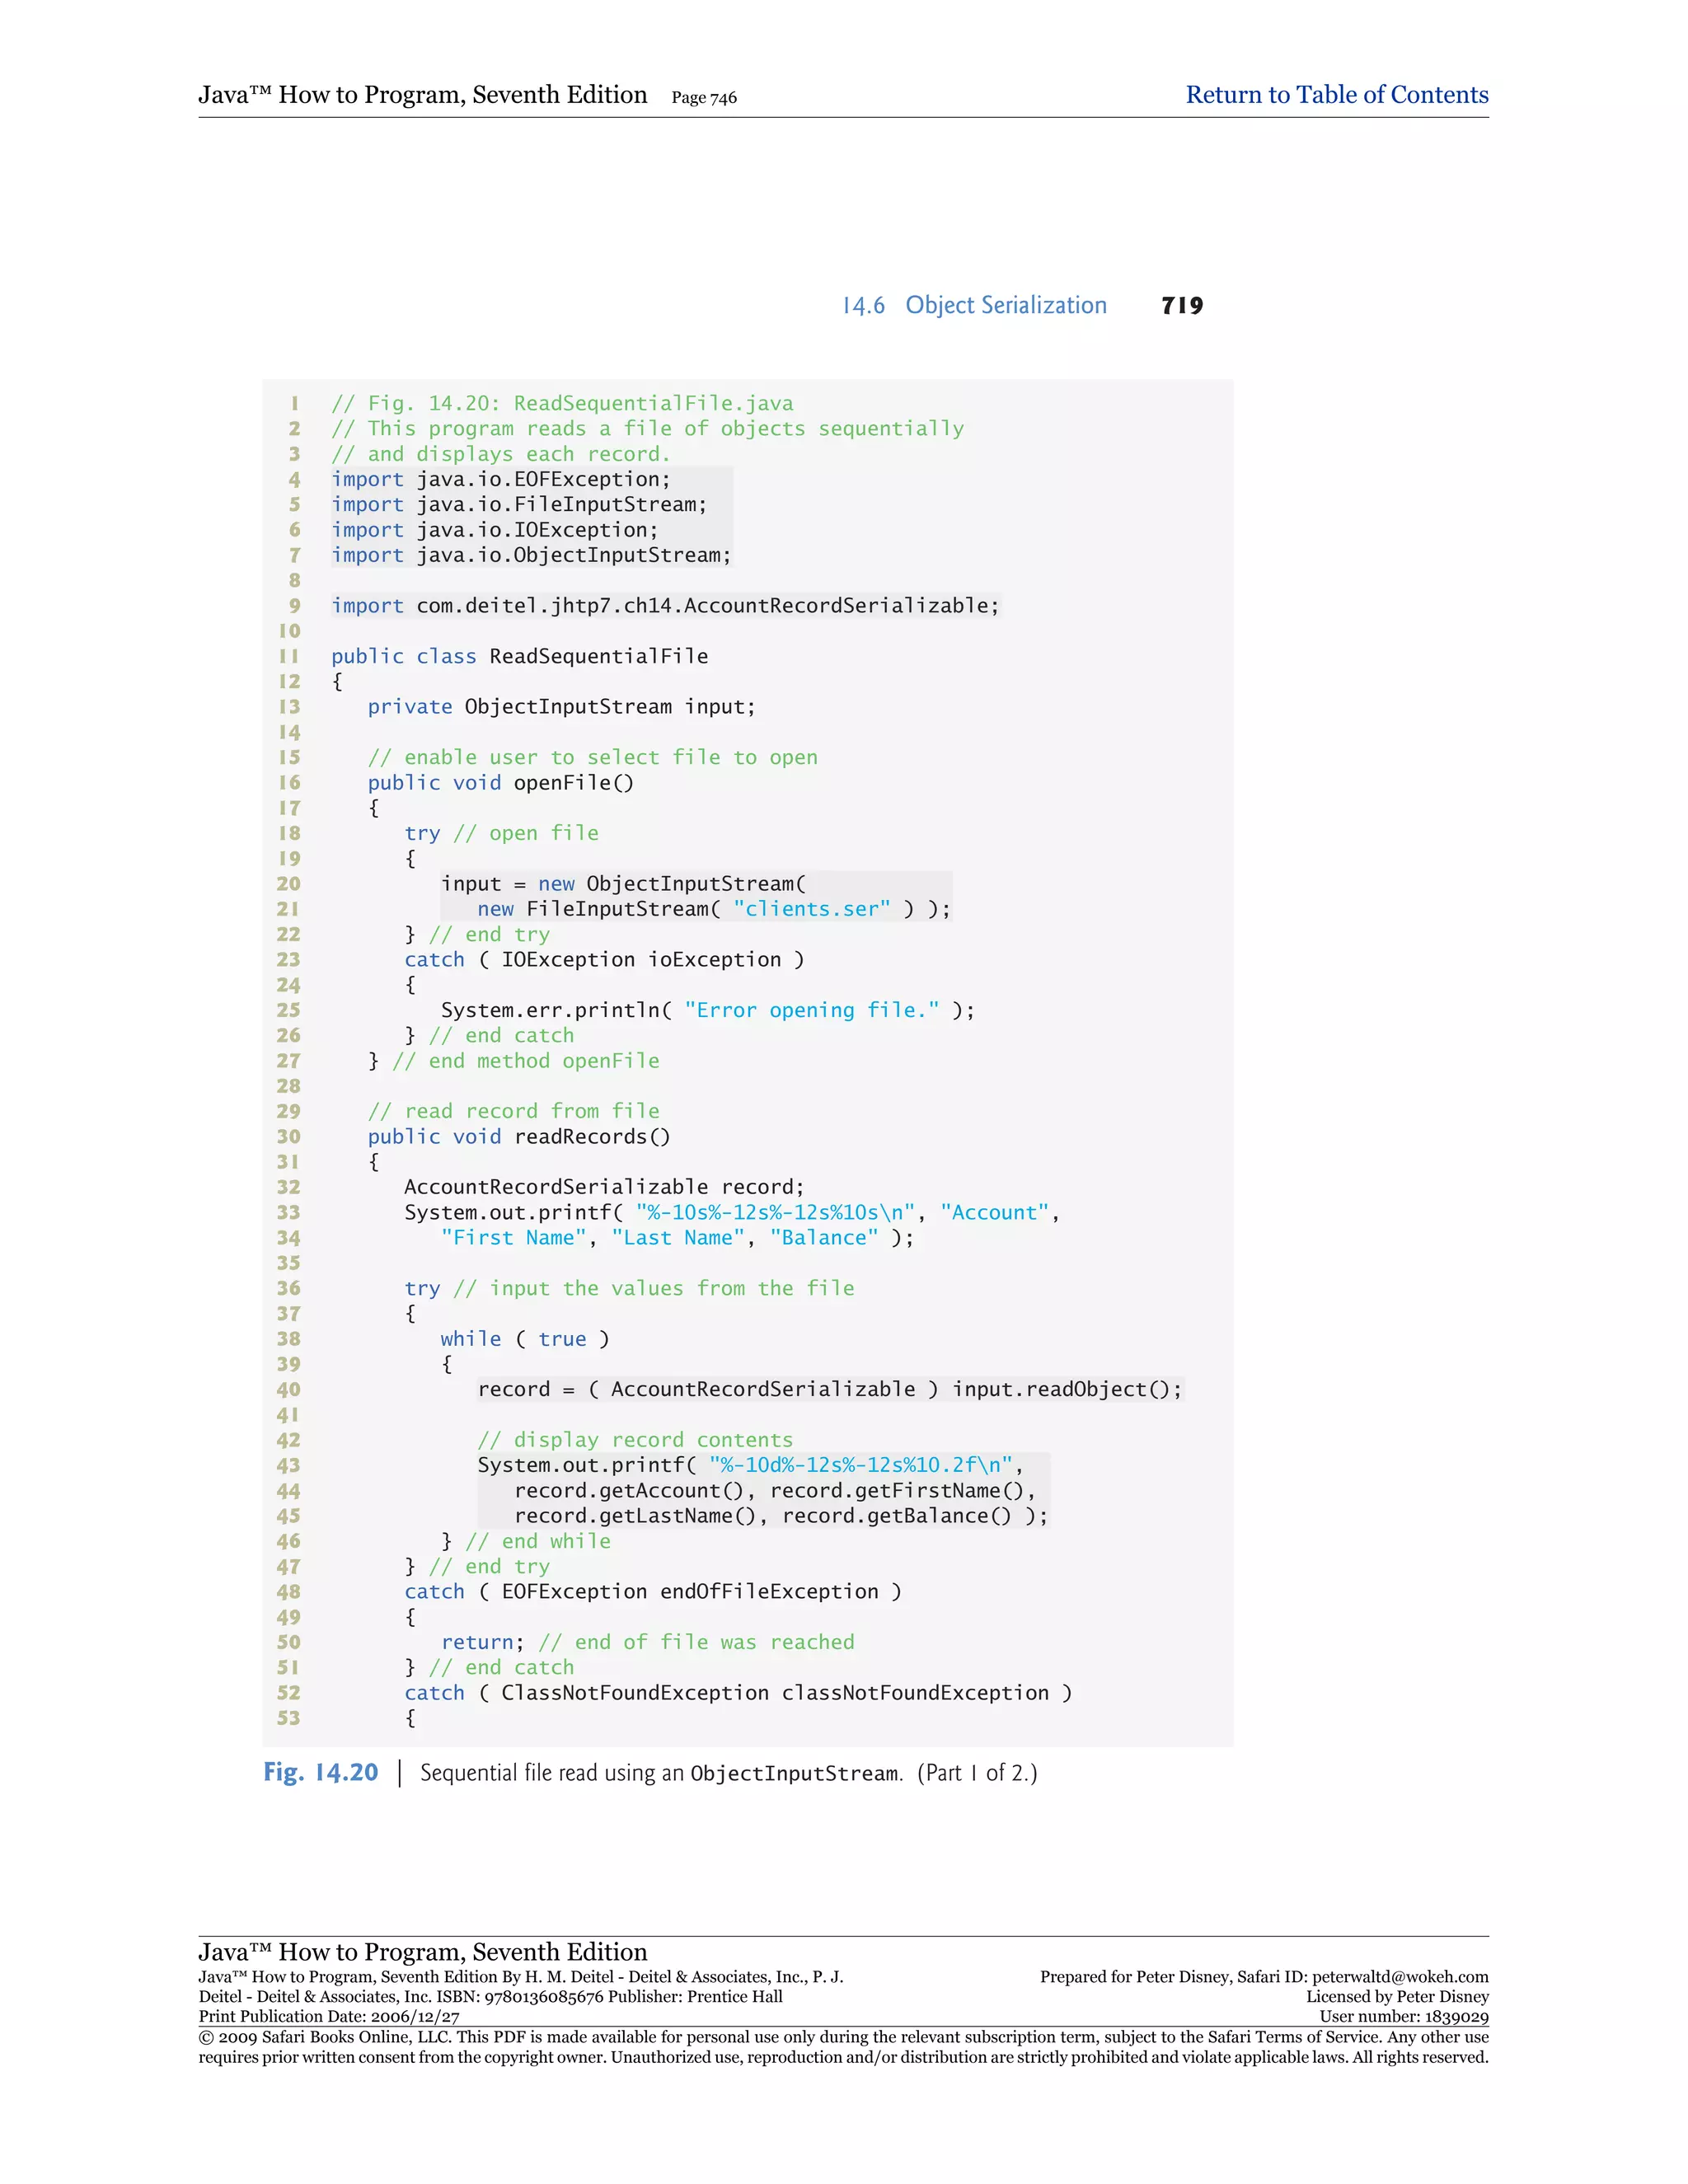Viewport: 1688px width, 2184px height.
Task: Click the book title in the page header
Action: 422,95
